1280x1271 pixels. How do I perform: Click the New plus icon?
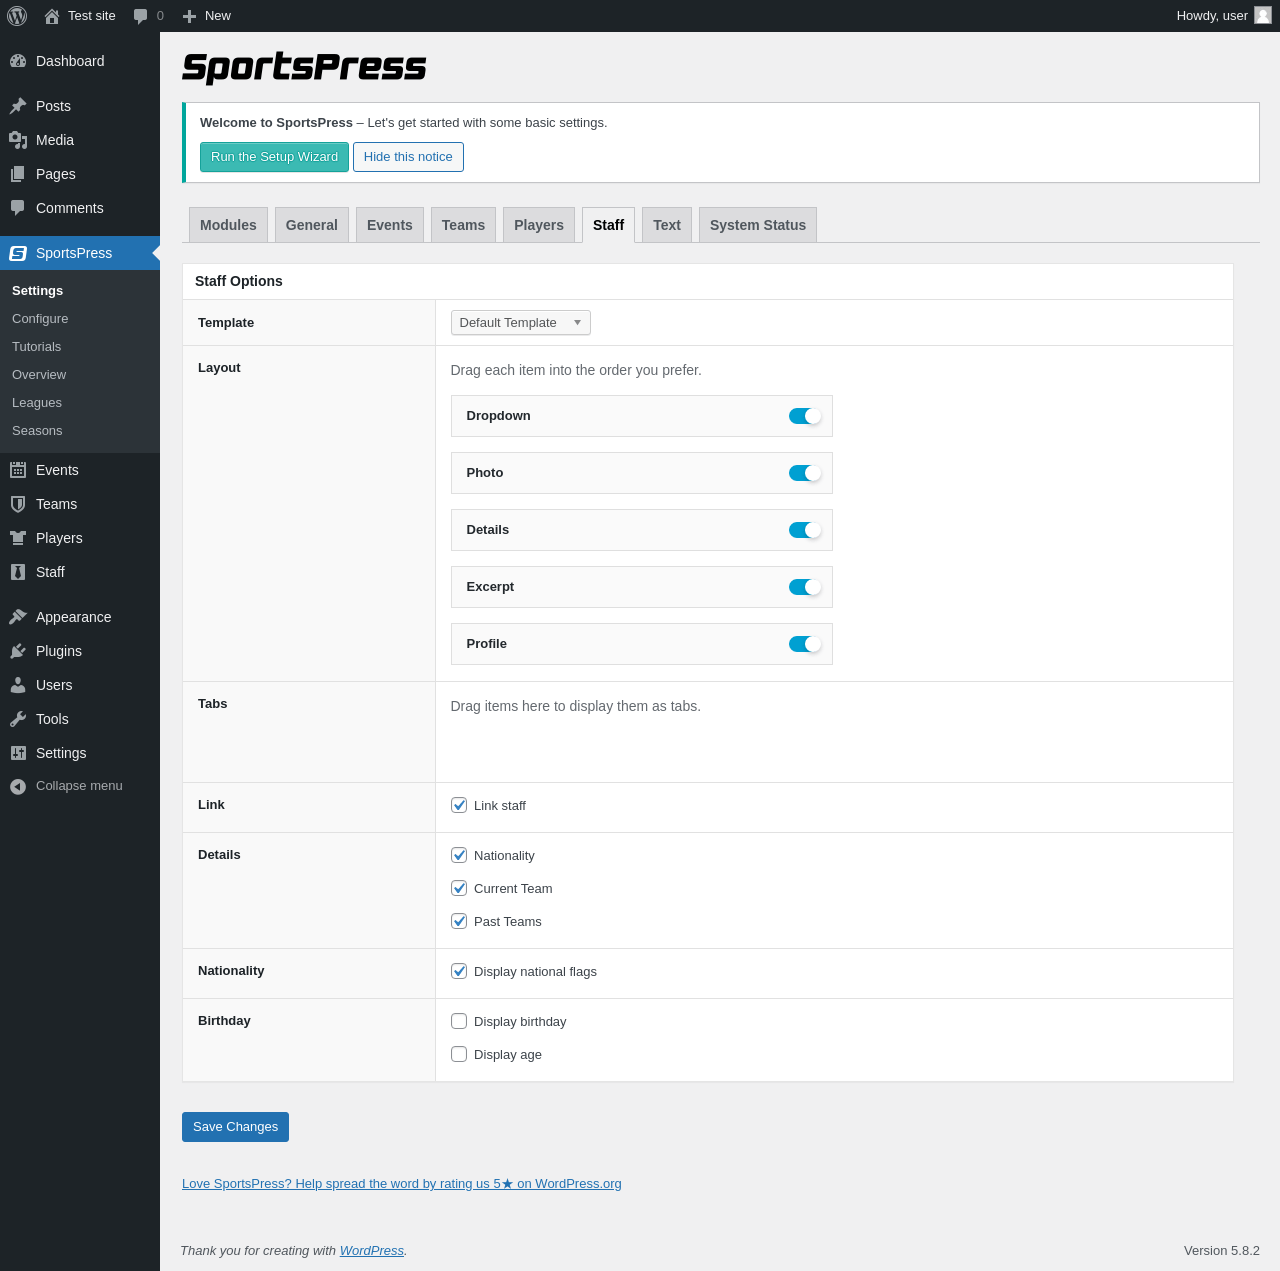click(x=189, y=16)
